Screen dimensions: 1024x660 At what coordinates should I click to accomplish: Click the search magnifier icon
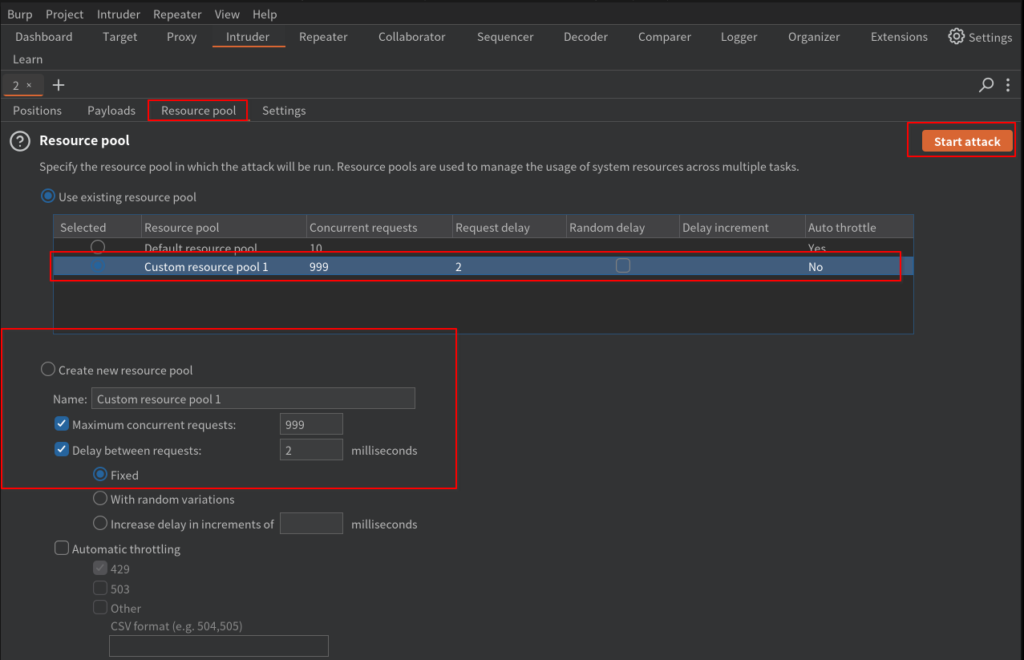coord(986,85)
